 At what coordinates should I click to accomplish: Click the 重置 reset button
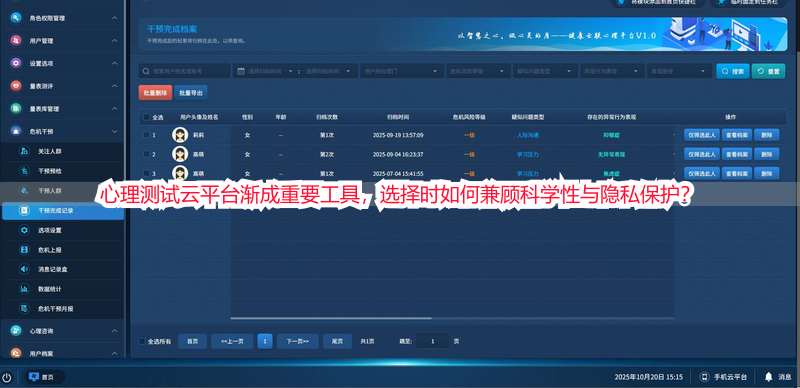coord(768,71)
